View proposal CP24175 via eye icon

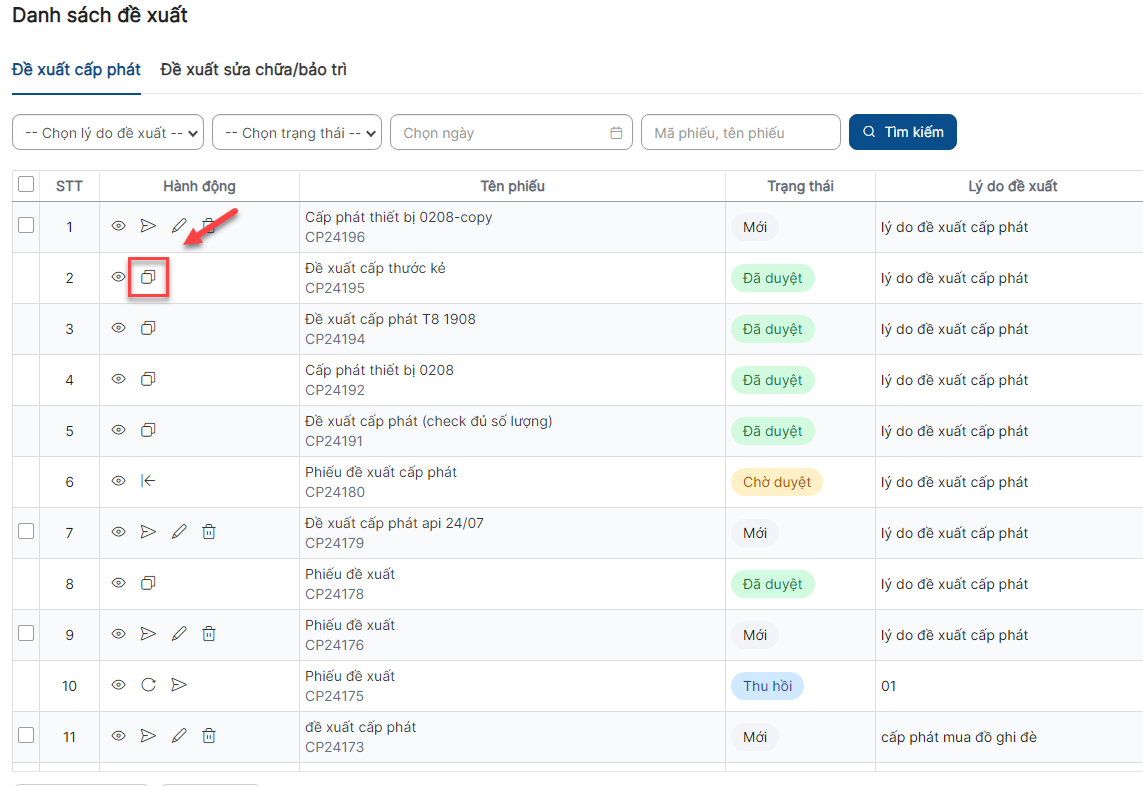tap(118, 685)
